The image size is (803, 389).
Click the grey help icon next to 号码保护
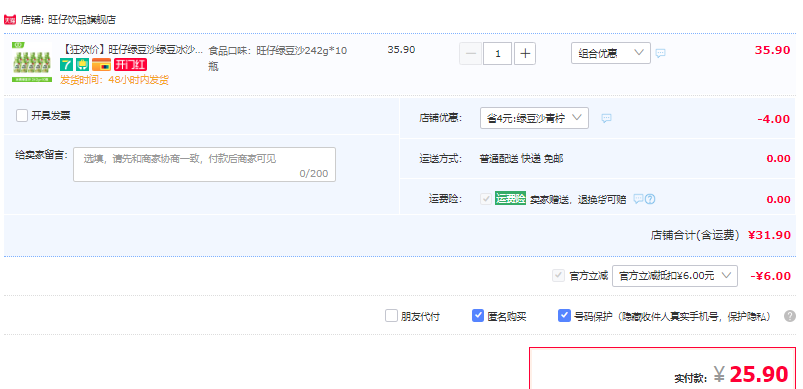point(790,316)
